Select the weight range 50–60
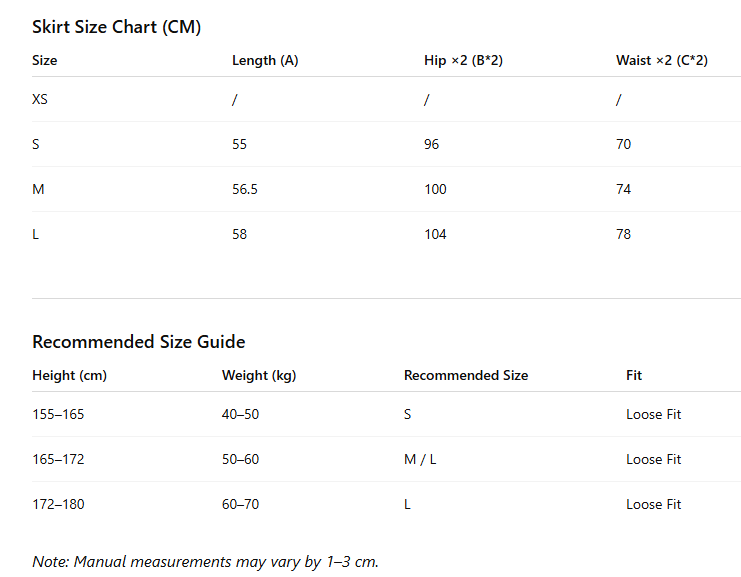Viewport: 741px width, 577px height. pos(241,459)
